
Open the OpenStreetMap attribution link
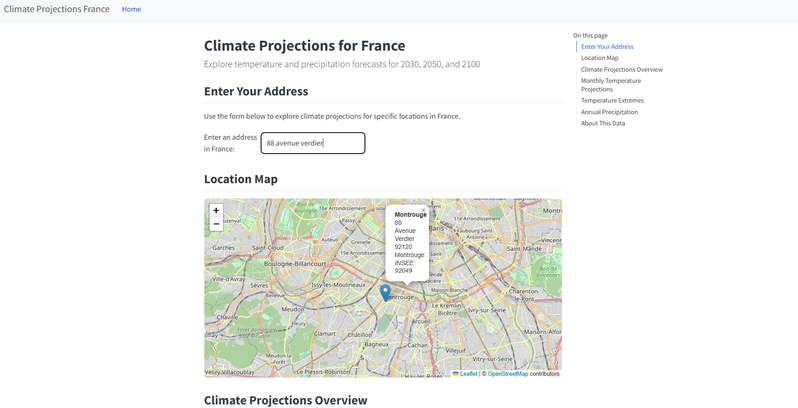[x=507, y=373]
